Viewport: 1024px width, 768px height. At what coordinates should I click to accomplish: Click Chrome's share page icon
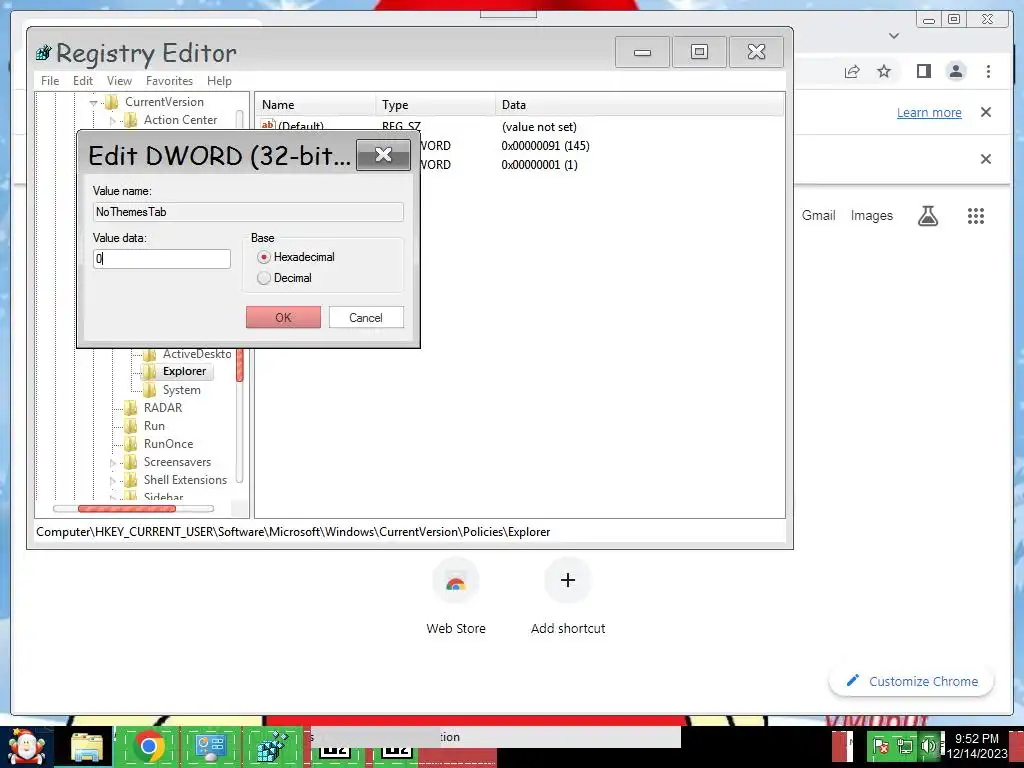[x=852, y=71]
